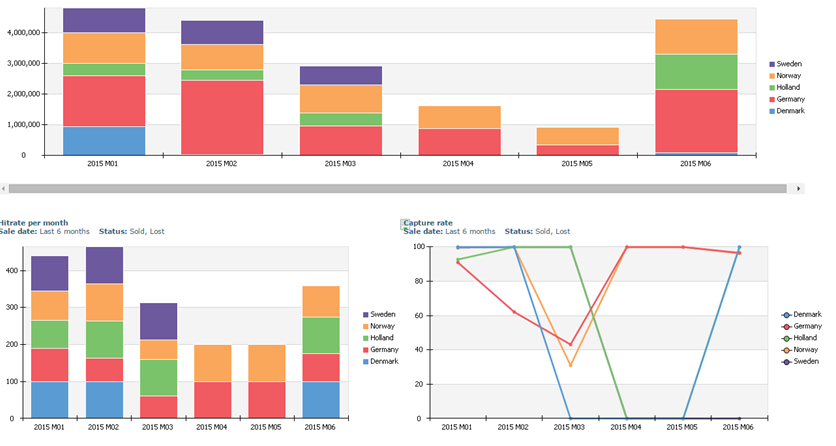Select Norway orange segment in top chart 2015 M03
Image resolution: width=836 pixels, height=446 pixels.
[341, 99]
